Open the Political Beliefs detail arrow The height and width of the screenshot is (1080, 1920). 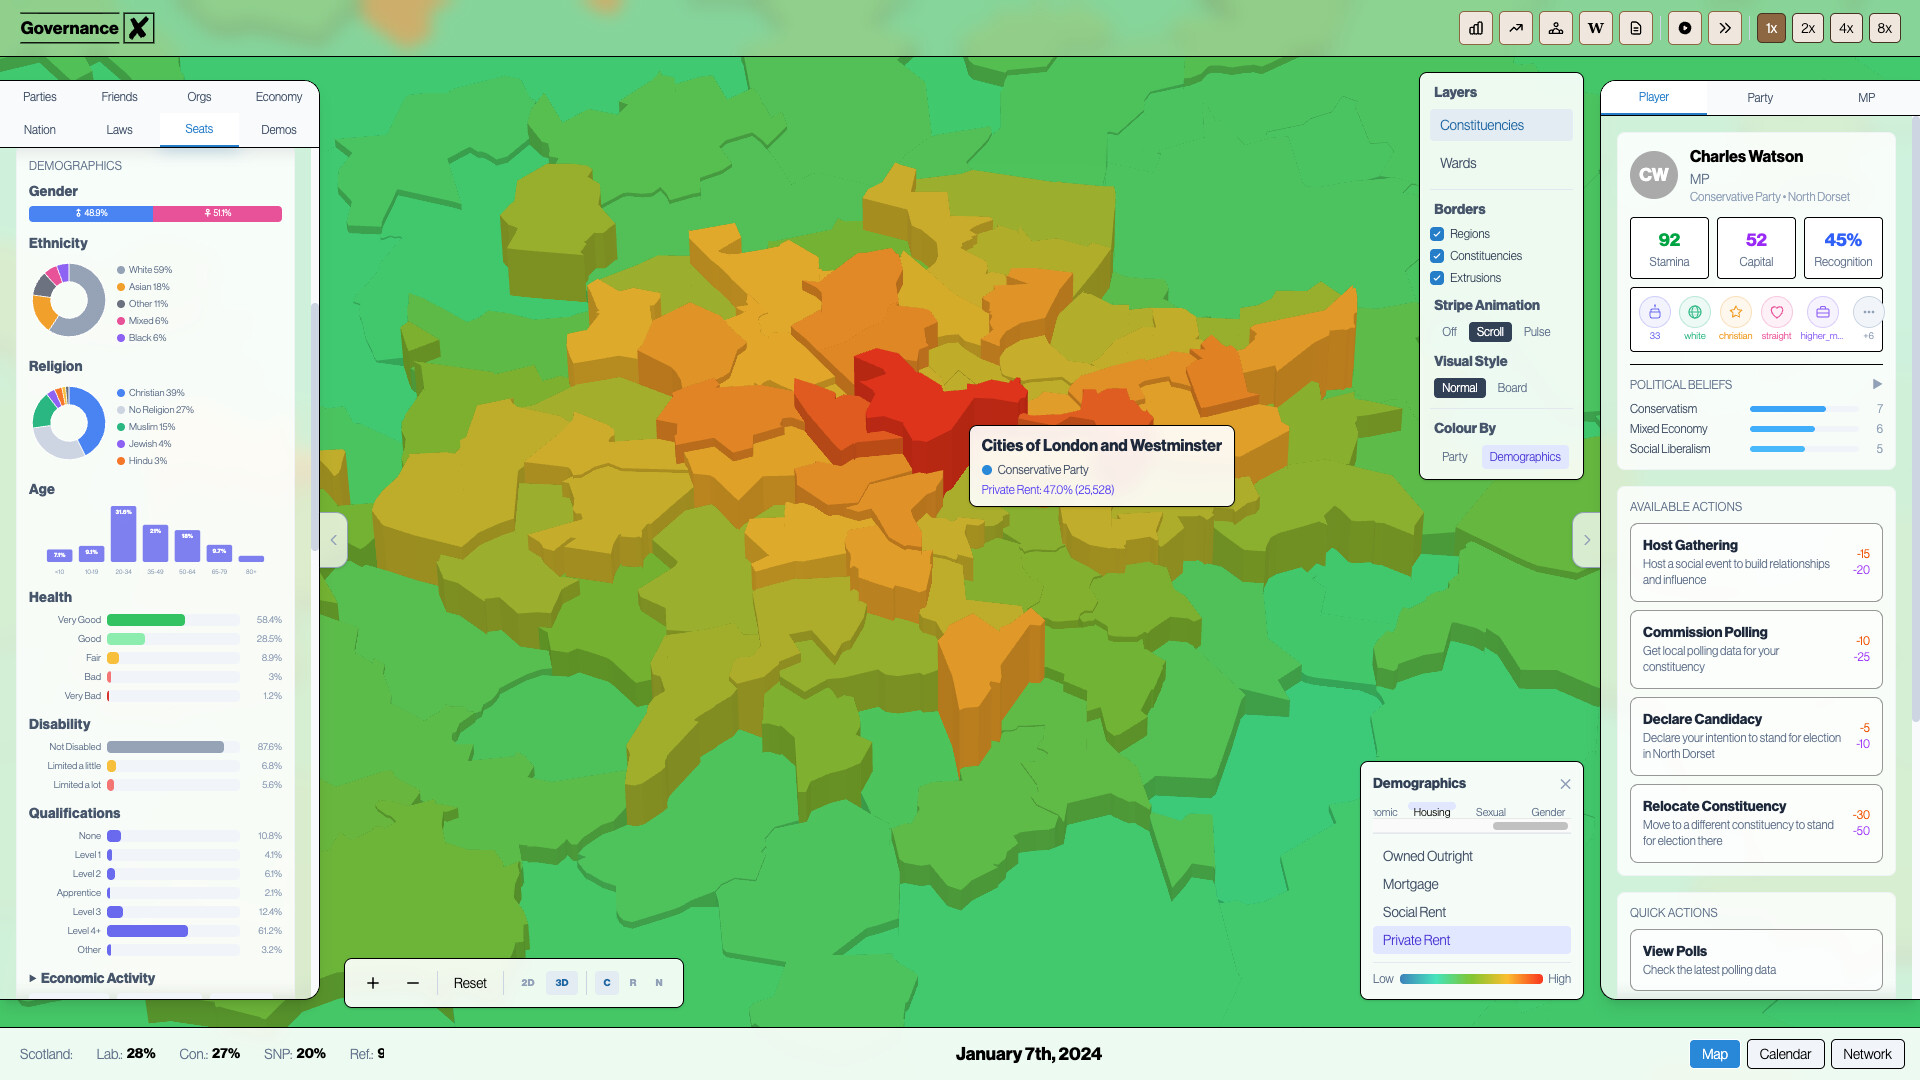[1877, 384]
